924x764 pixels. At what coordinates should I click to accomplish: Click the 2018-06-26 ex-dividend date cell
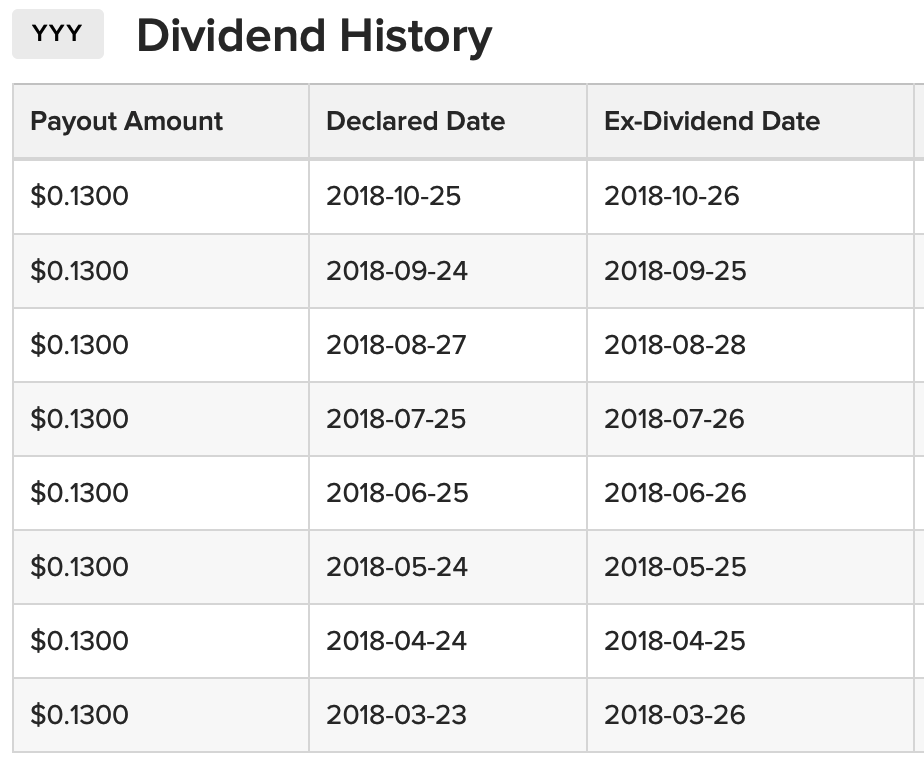pos(675,493)
